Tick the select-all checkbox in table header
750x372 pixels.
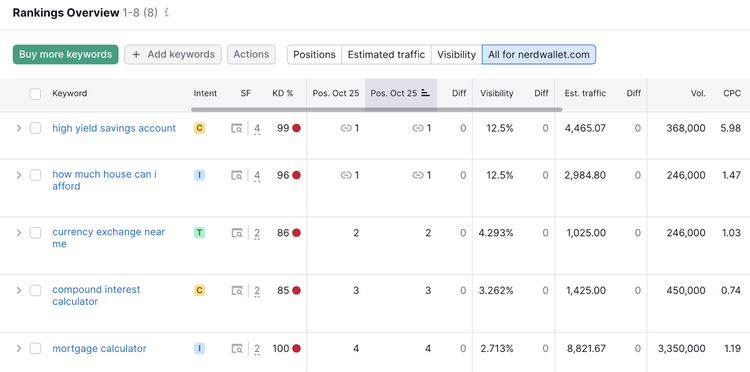pos(35,94)
